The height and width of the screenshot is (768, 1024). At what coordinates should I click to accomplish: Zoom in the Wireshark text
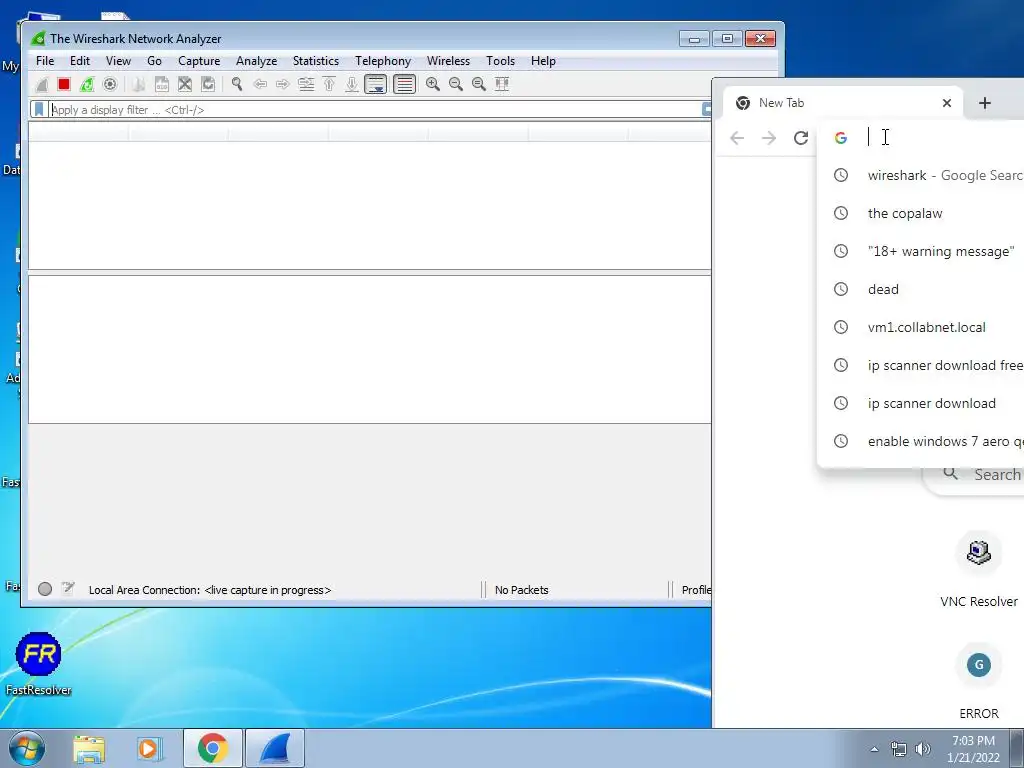tap(432, 84)
